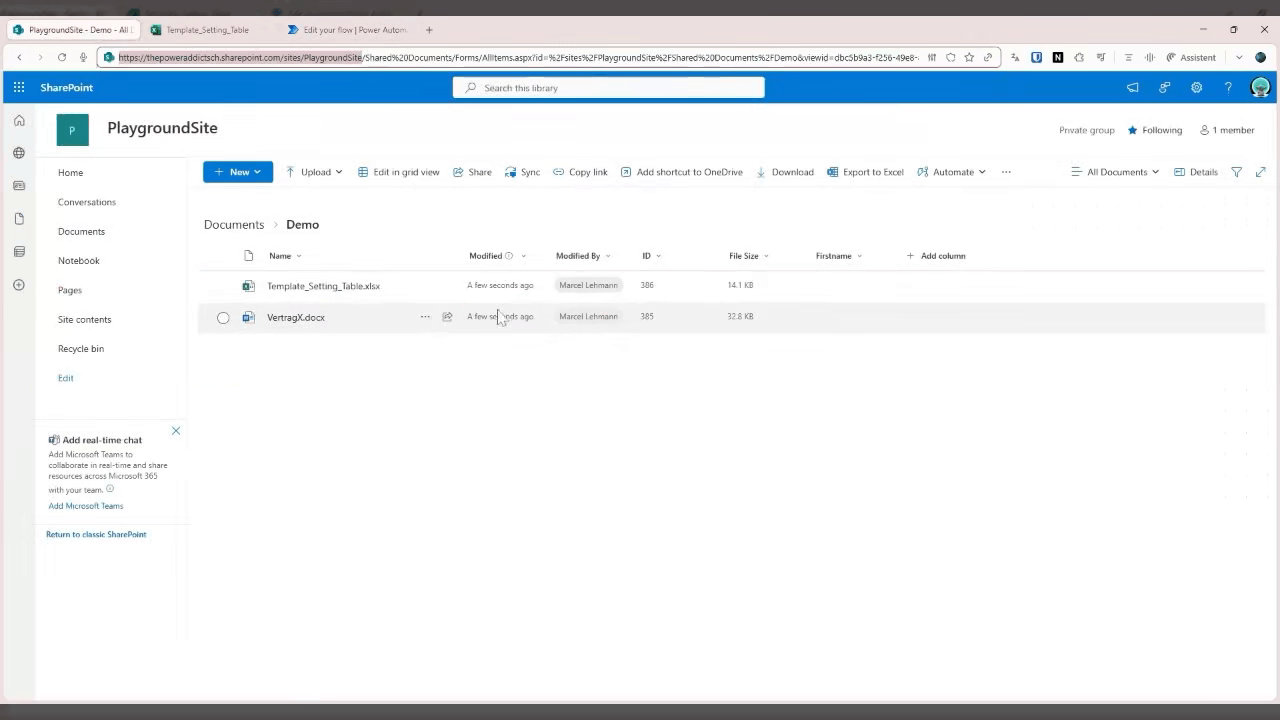This screenshot has width=1280, height=720.
Task: Open the filters pane funnel icon
Action: click(x=1236, y=172)
